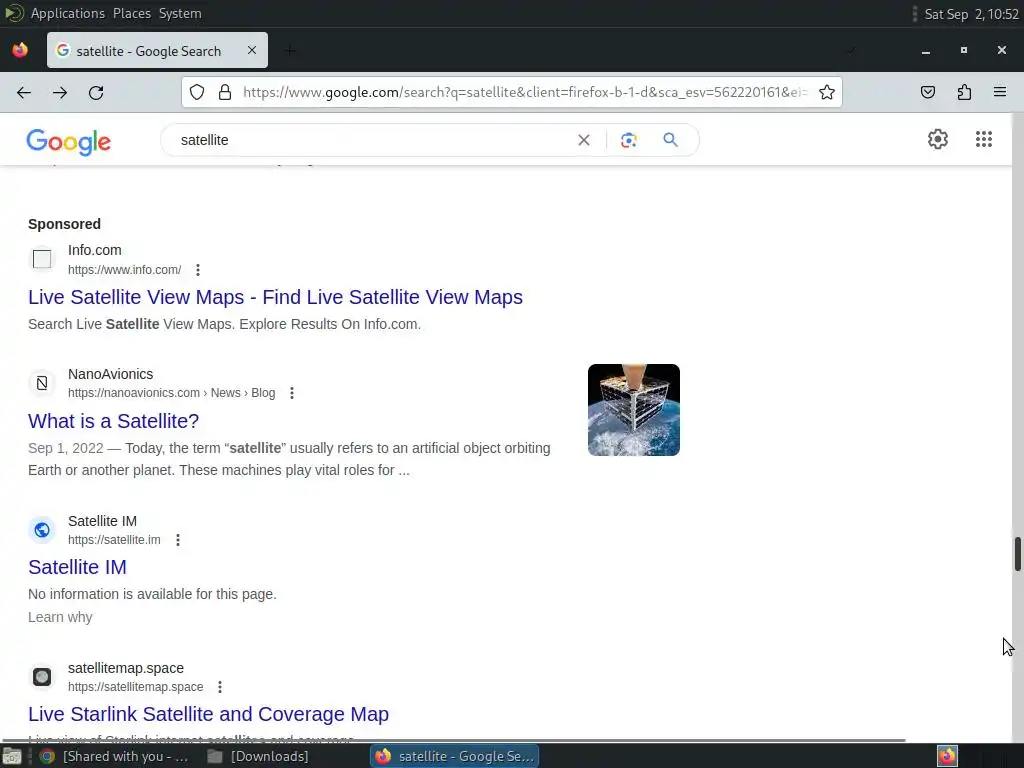
Task: Click the https://www.info.com/ URL text
Action: pyautogui.click(x=125, y=270)
